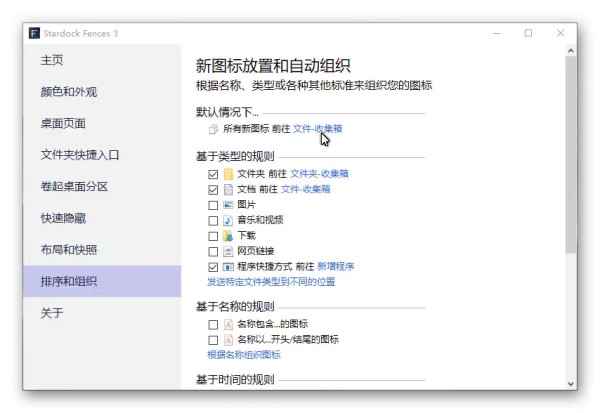The image size is (600, 413).
Task: Open the 新增程序 destination selector
Action: coord(336,266)
